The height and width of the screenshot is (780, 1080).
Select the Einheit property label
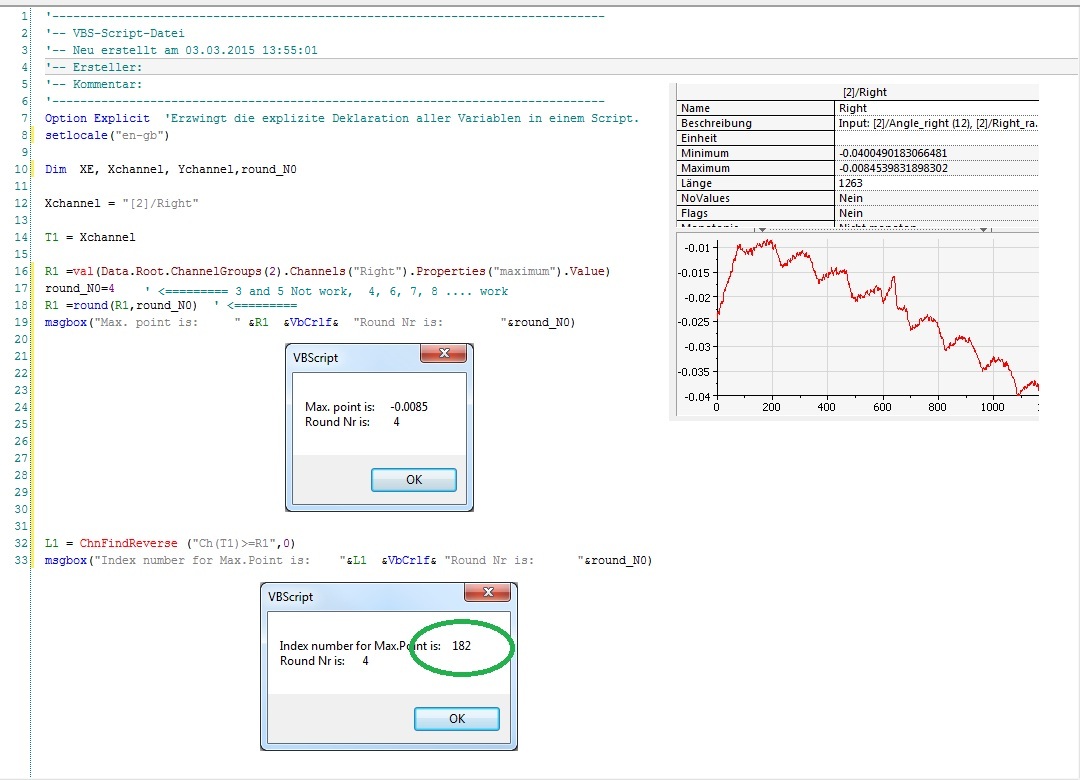click(756, 138)
